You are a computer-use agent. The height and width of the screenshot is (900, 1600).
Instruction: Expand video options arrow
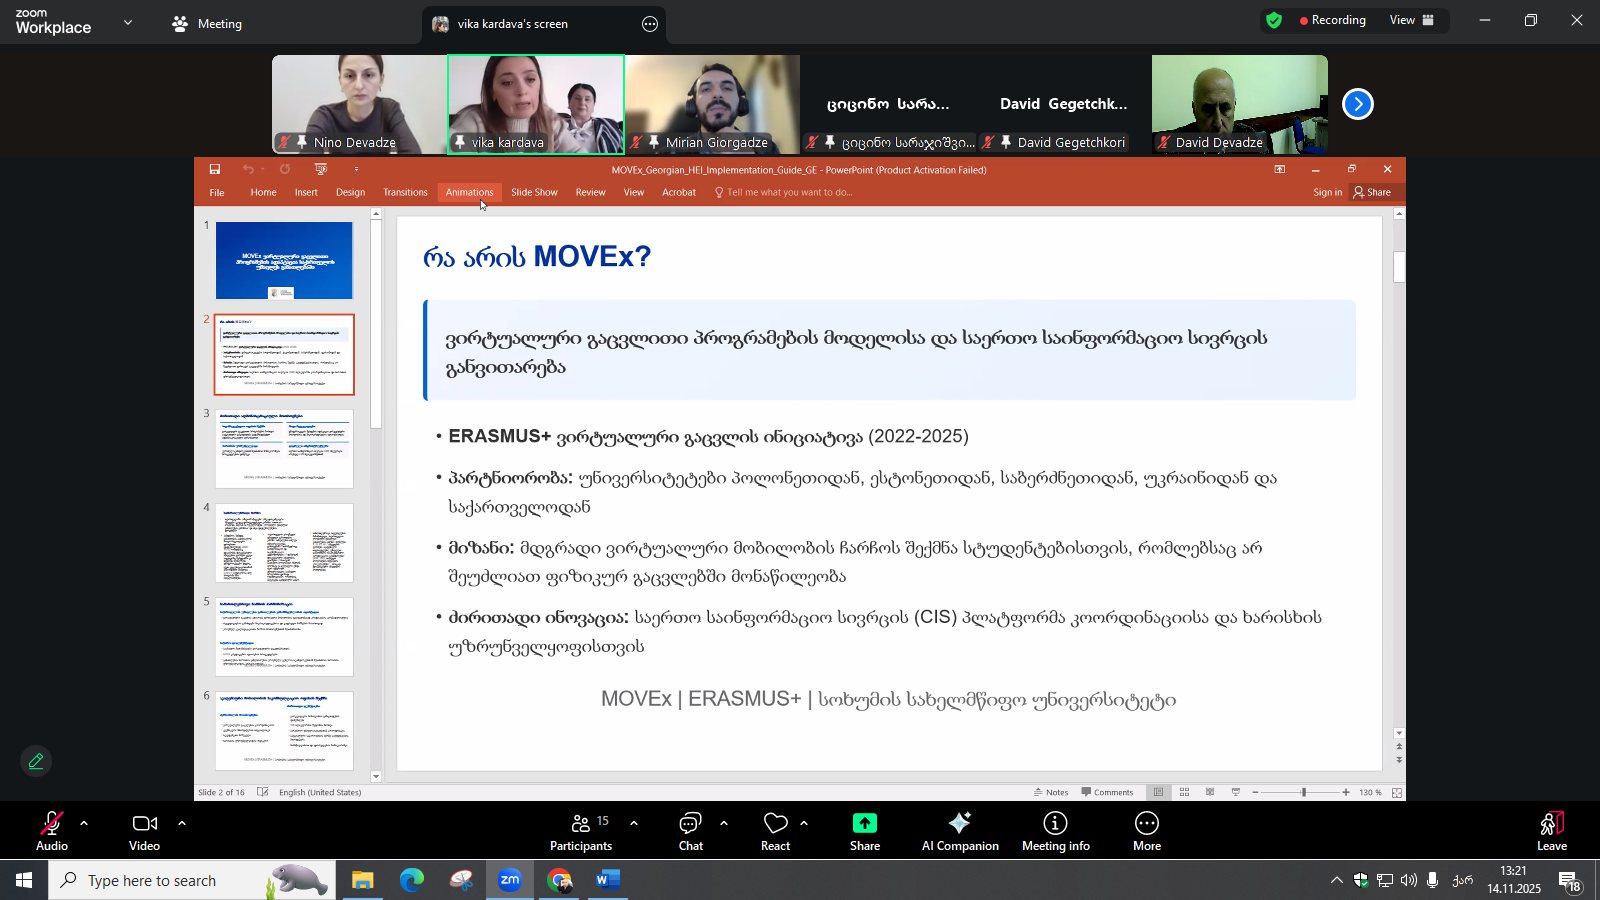[182, 823]
